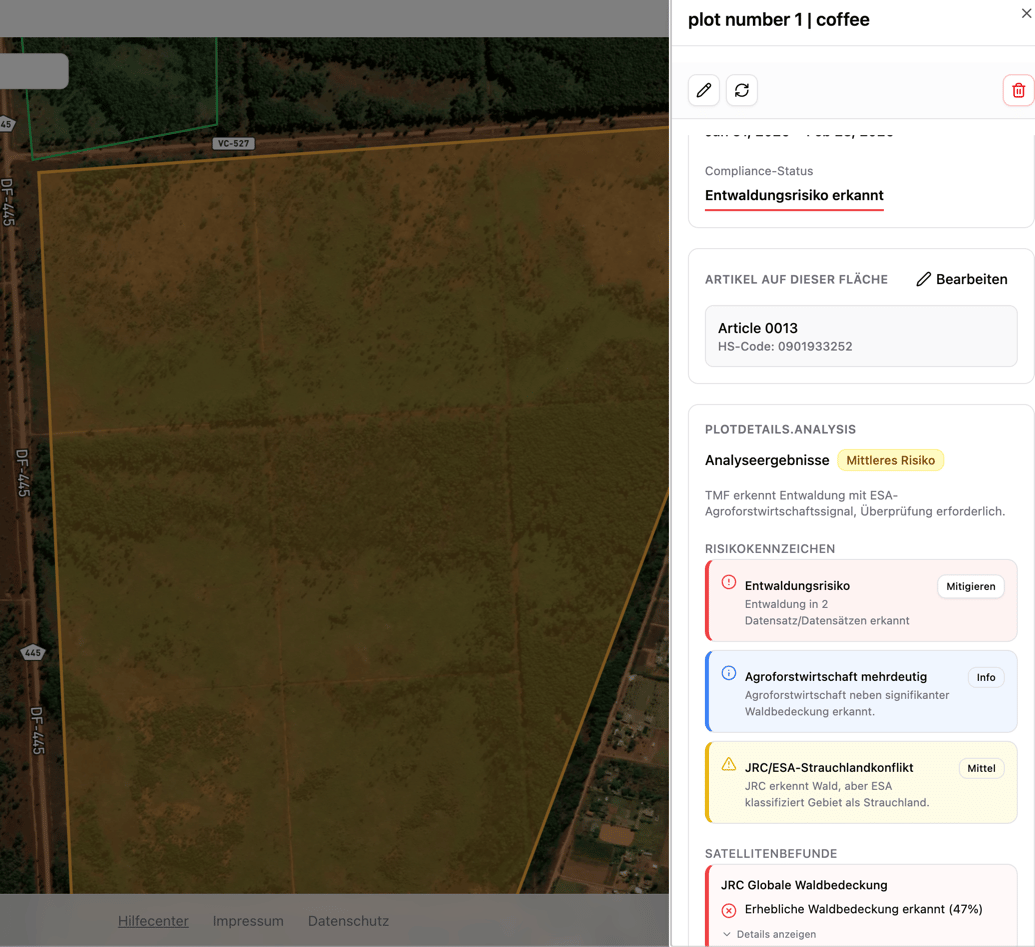Click the blue info circle icon
This screenshot has width=1035, height=947.
pyautogui.click(x=729, y=673)
